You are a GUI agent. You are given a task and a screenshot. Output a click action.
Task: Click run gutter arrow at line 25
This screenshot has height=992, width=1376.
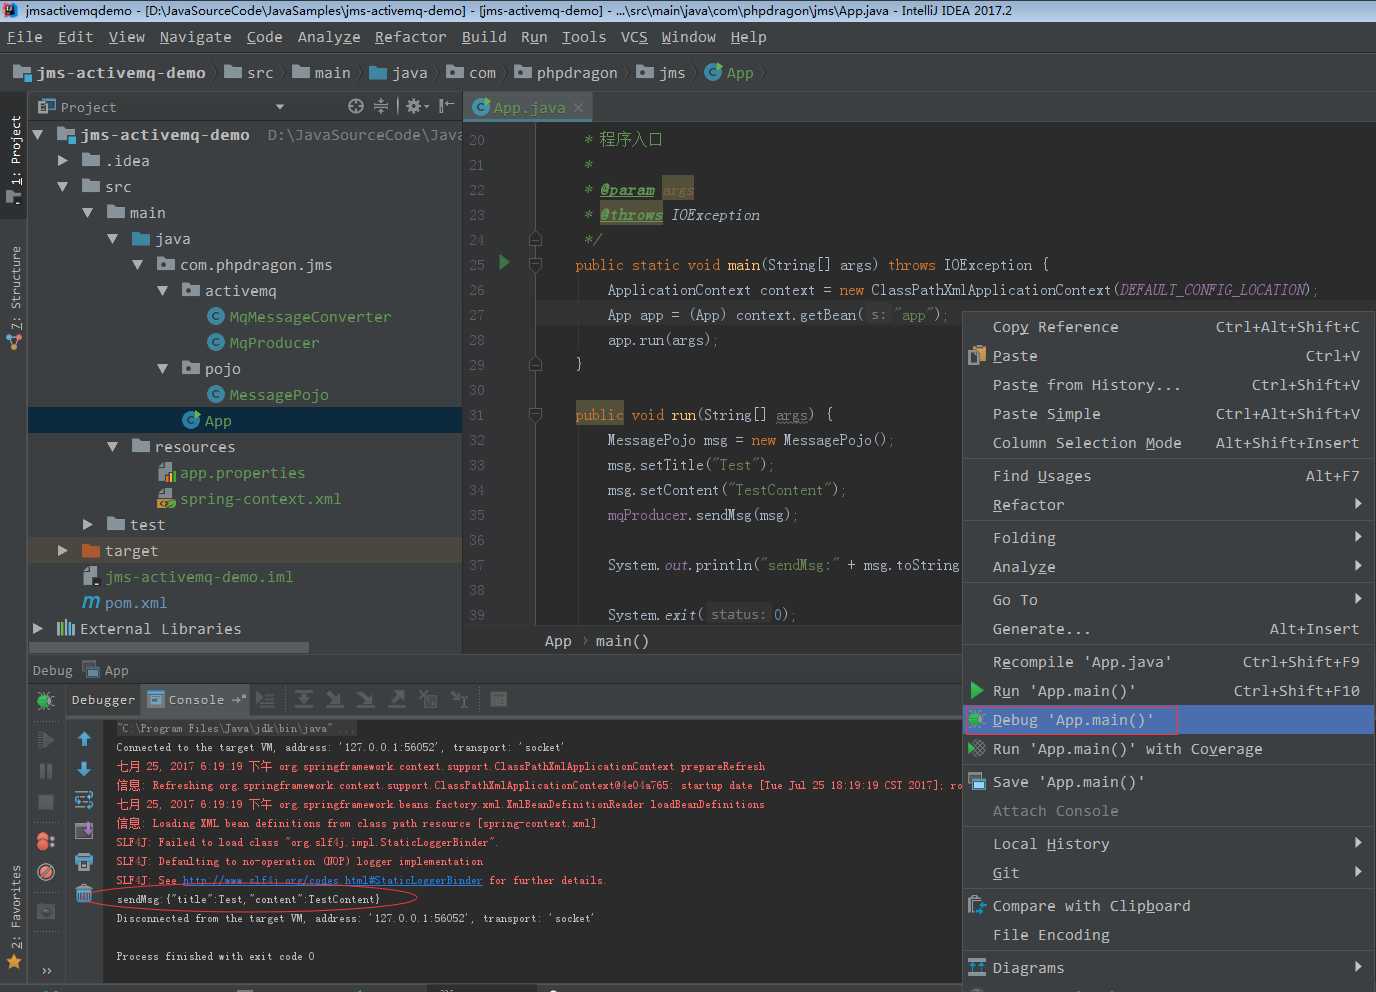[504, 262]
